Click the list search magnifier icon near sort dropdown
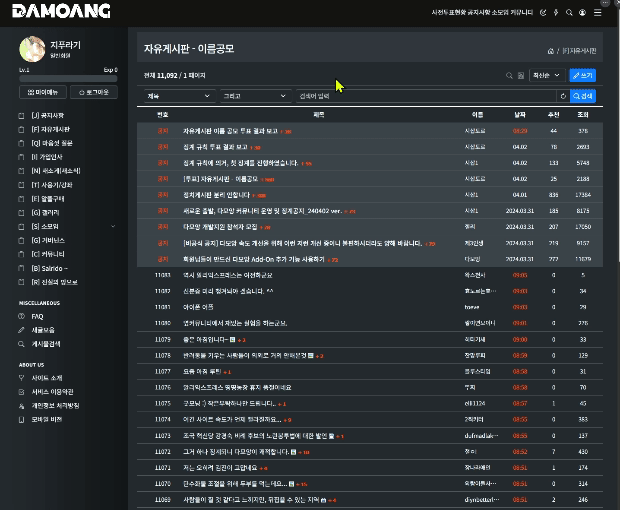 (509, 76)
